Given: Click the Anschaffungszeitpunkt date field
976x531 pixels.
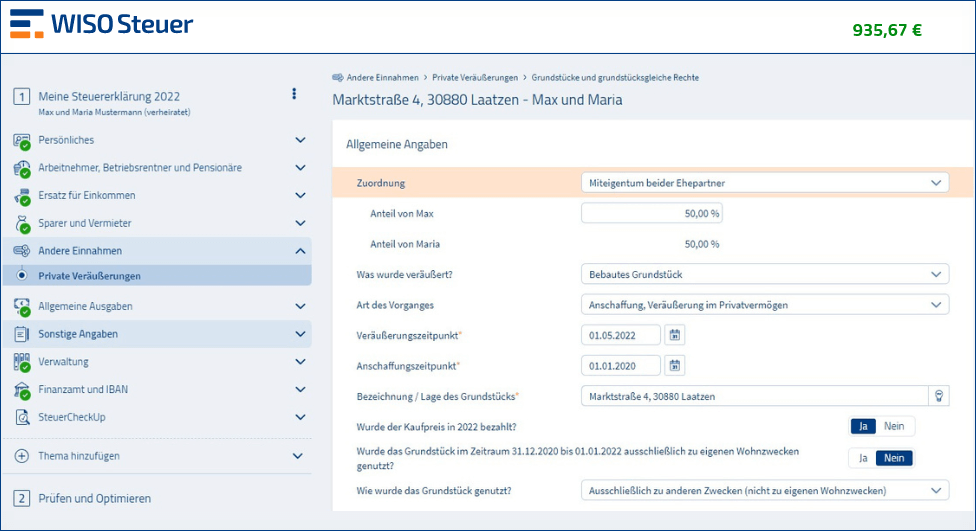Looking at the screenshot, I should click(x=621, y=365).
